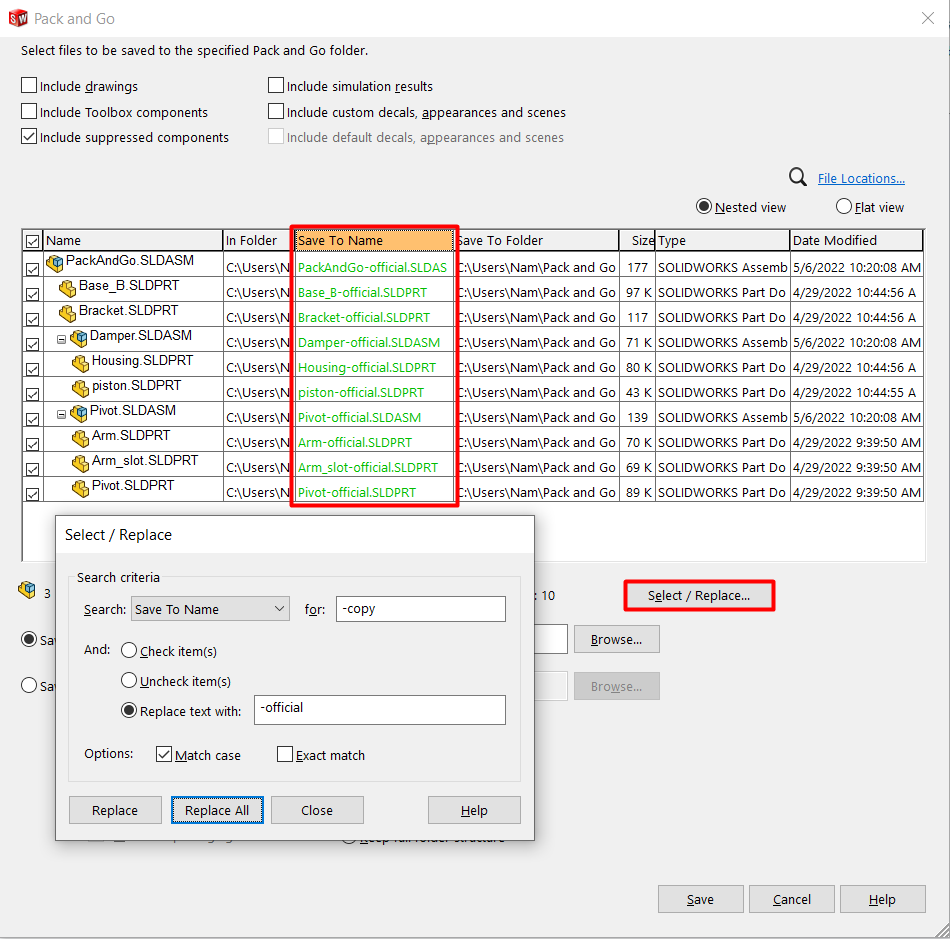This screenshot has width=950, height=939.
Task: Click the assembly count icon below the table
Action: click(27, 589)
